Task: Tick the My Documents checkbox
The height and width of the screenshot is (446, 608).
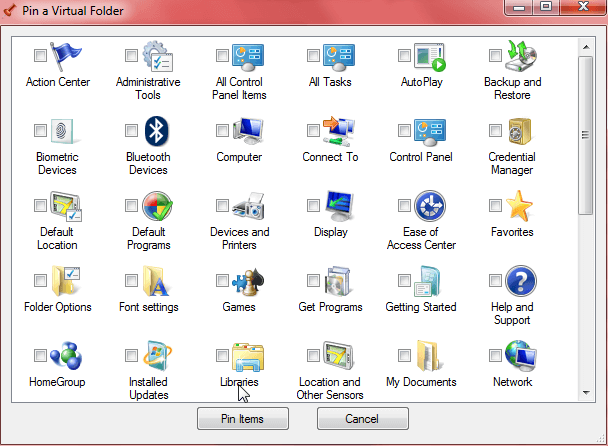Action: click(404, 354)
